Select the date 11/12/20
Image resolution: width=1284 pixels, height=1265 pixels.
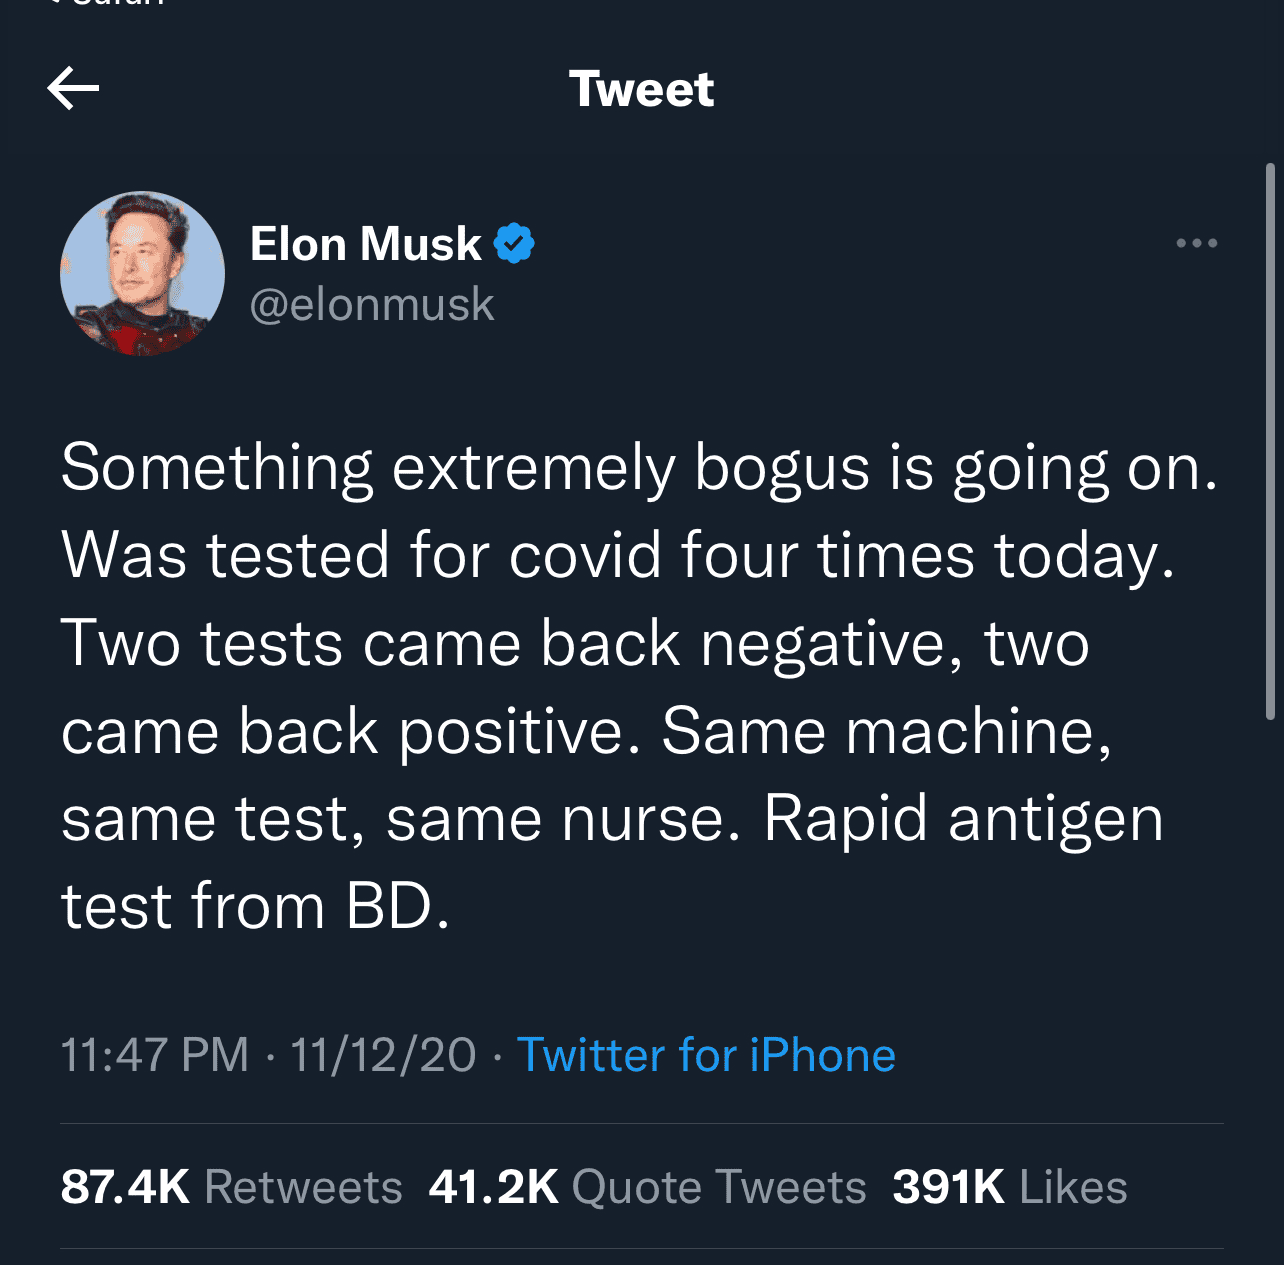point(383,1054)
